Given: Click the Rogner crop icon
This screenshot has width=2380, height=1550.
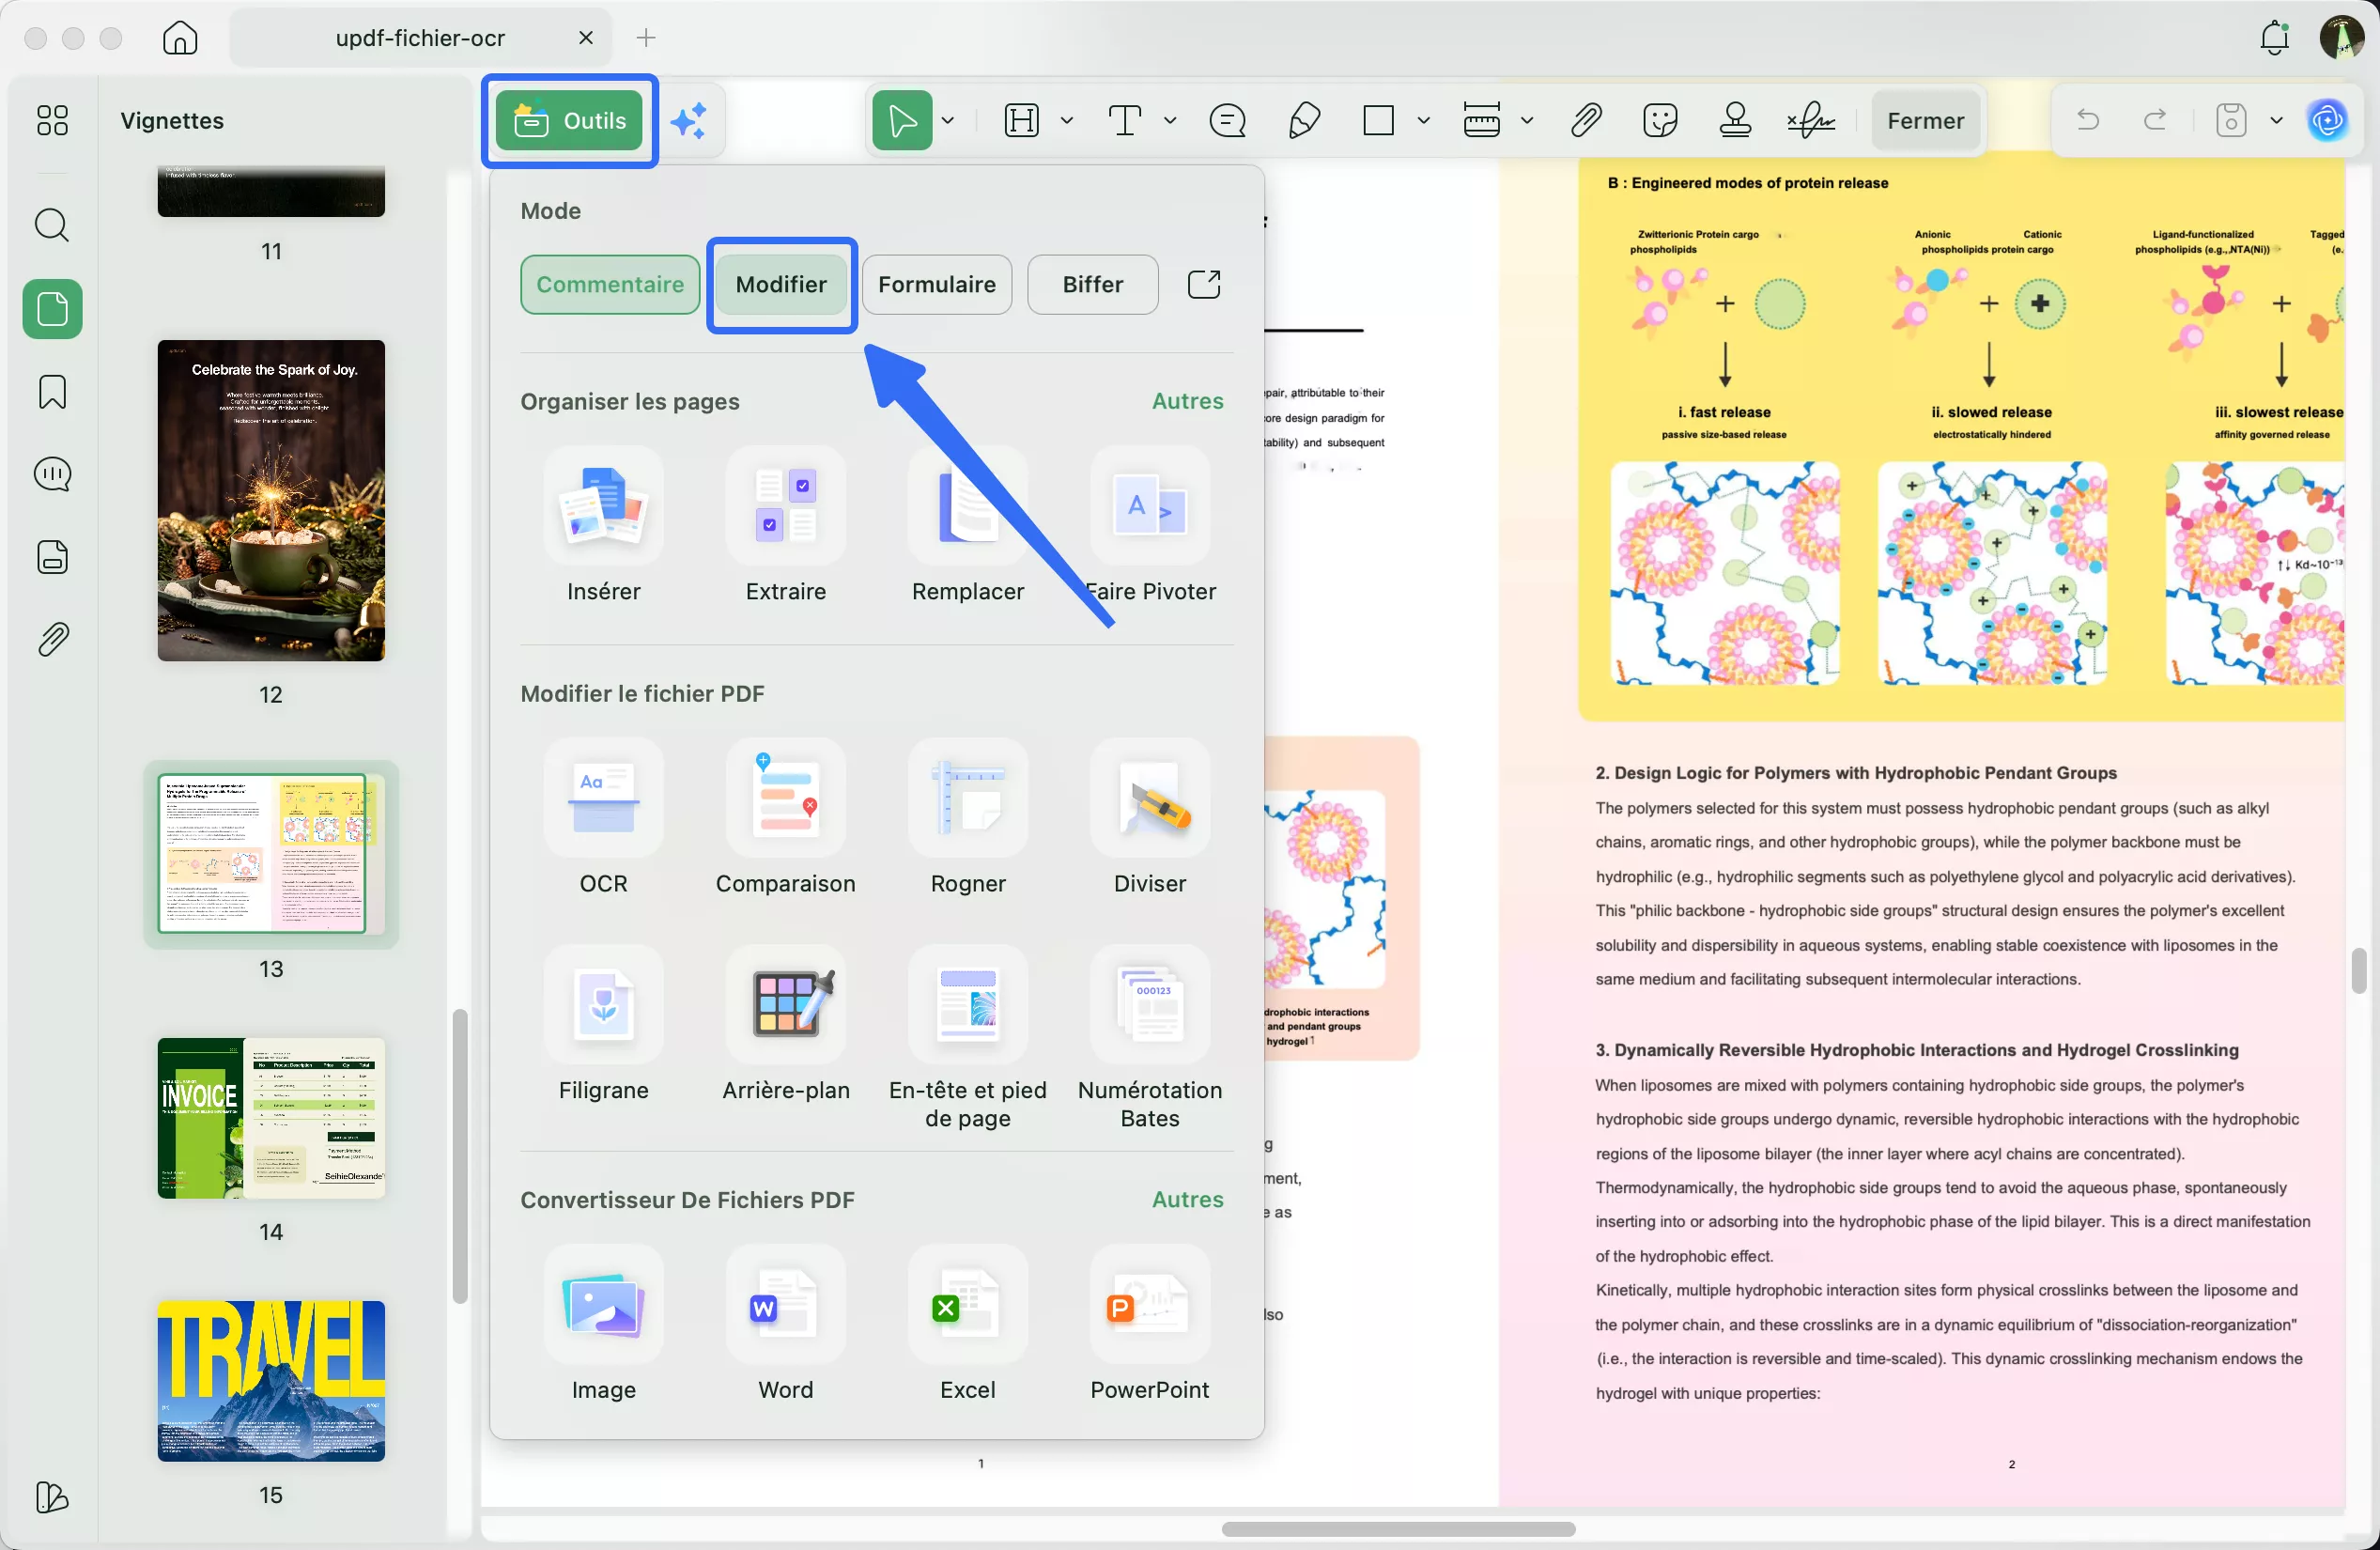Looking at the screenshot, I should pos(967,799).
